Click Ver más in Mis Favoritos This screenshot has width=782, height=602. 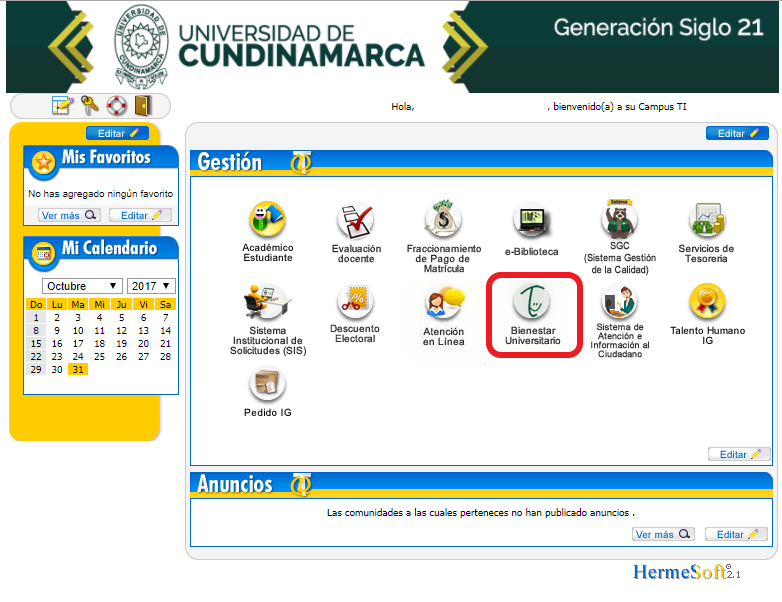pyautogui.click(x=69, y=215)
